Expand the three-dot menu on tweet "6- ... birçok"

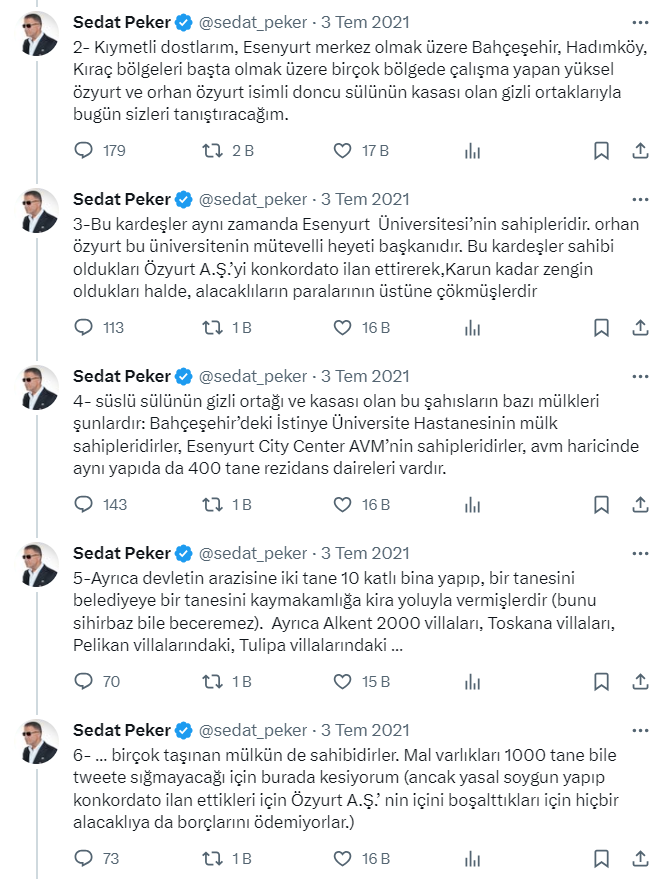(x=640, y=730)
